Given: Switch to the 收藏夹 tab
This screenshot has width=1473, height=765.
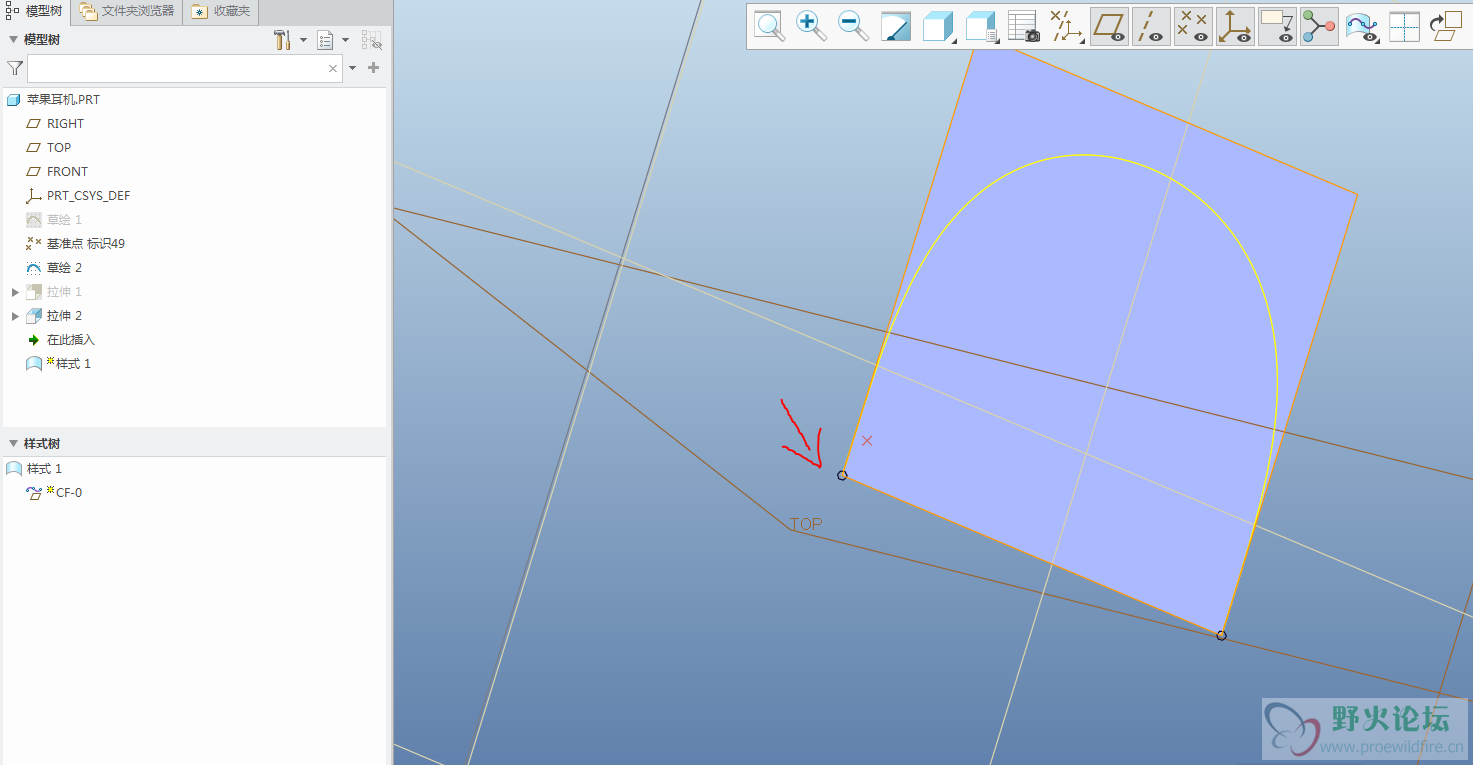Looking at the screenshot, I should [x=222, y=11].
